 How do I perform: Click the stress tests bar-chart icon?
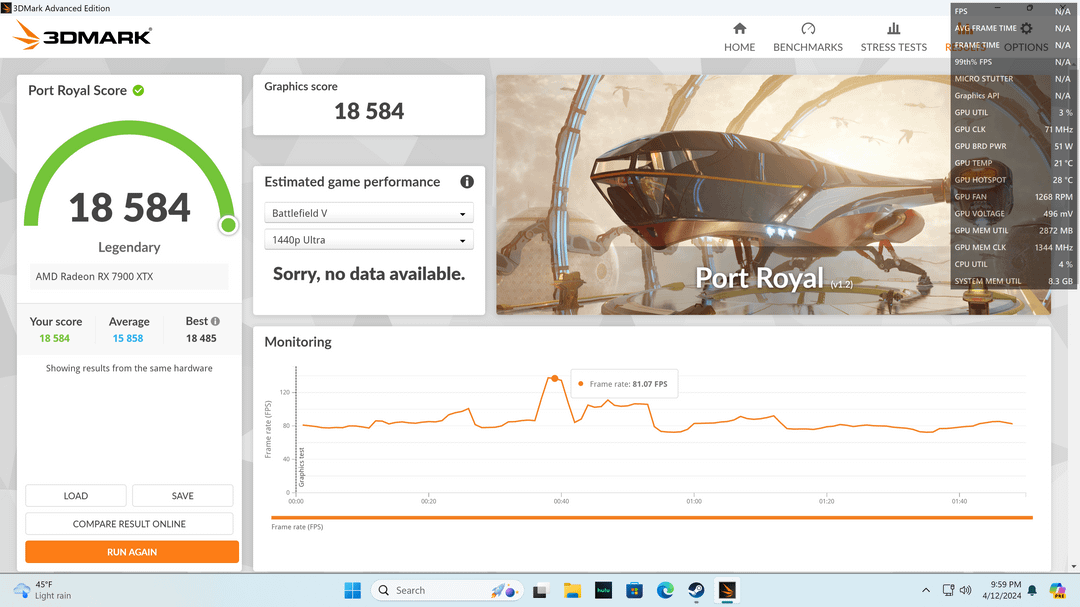coord(893,28)
